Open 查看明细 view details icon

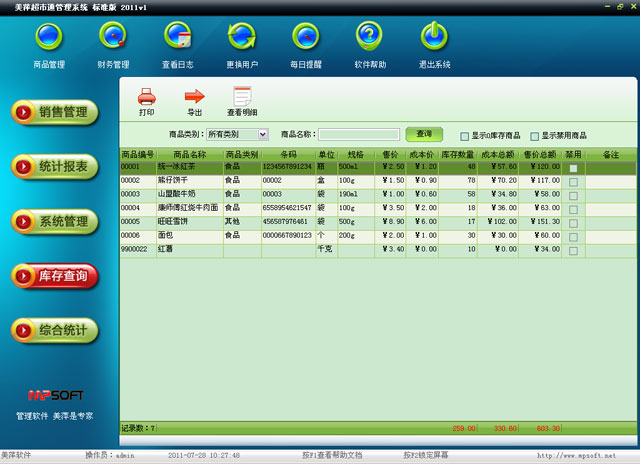coord(241,97)
